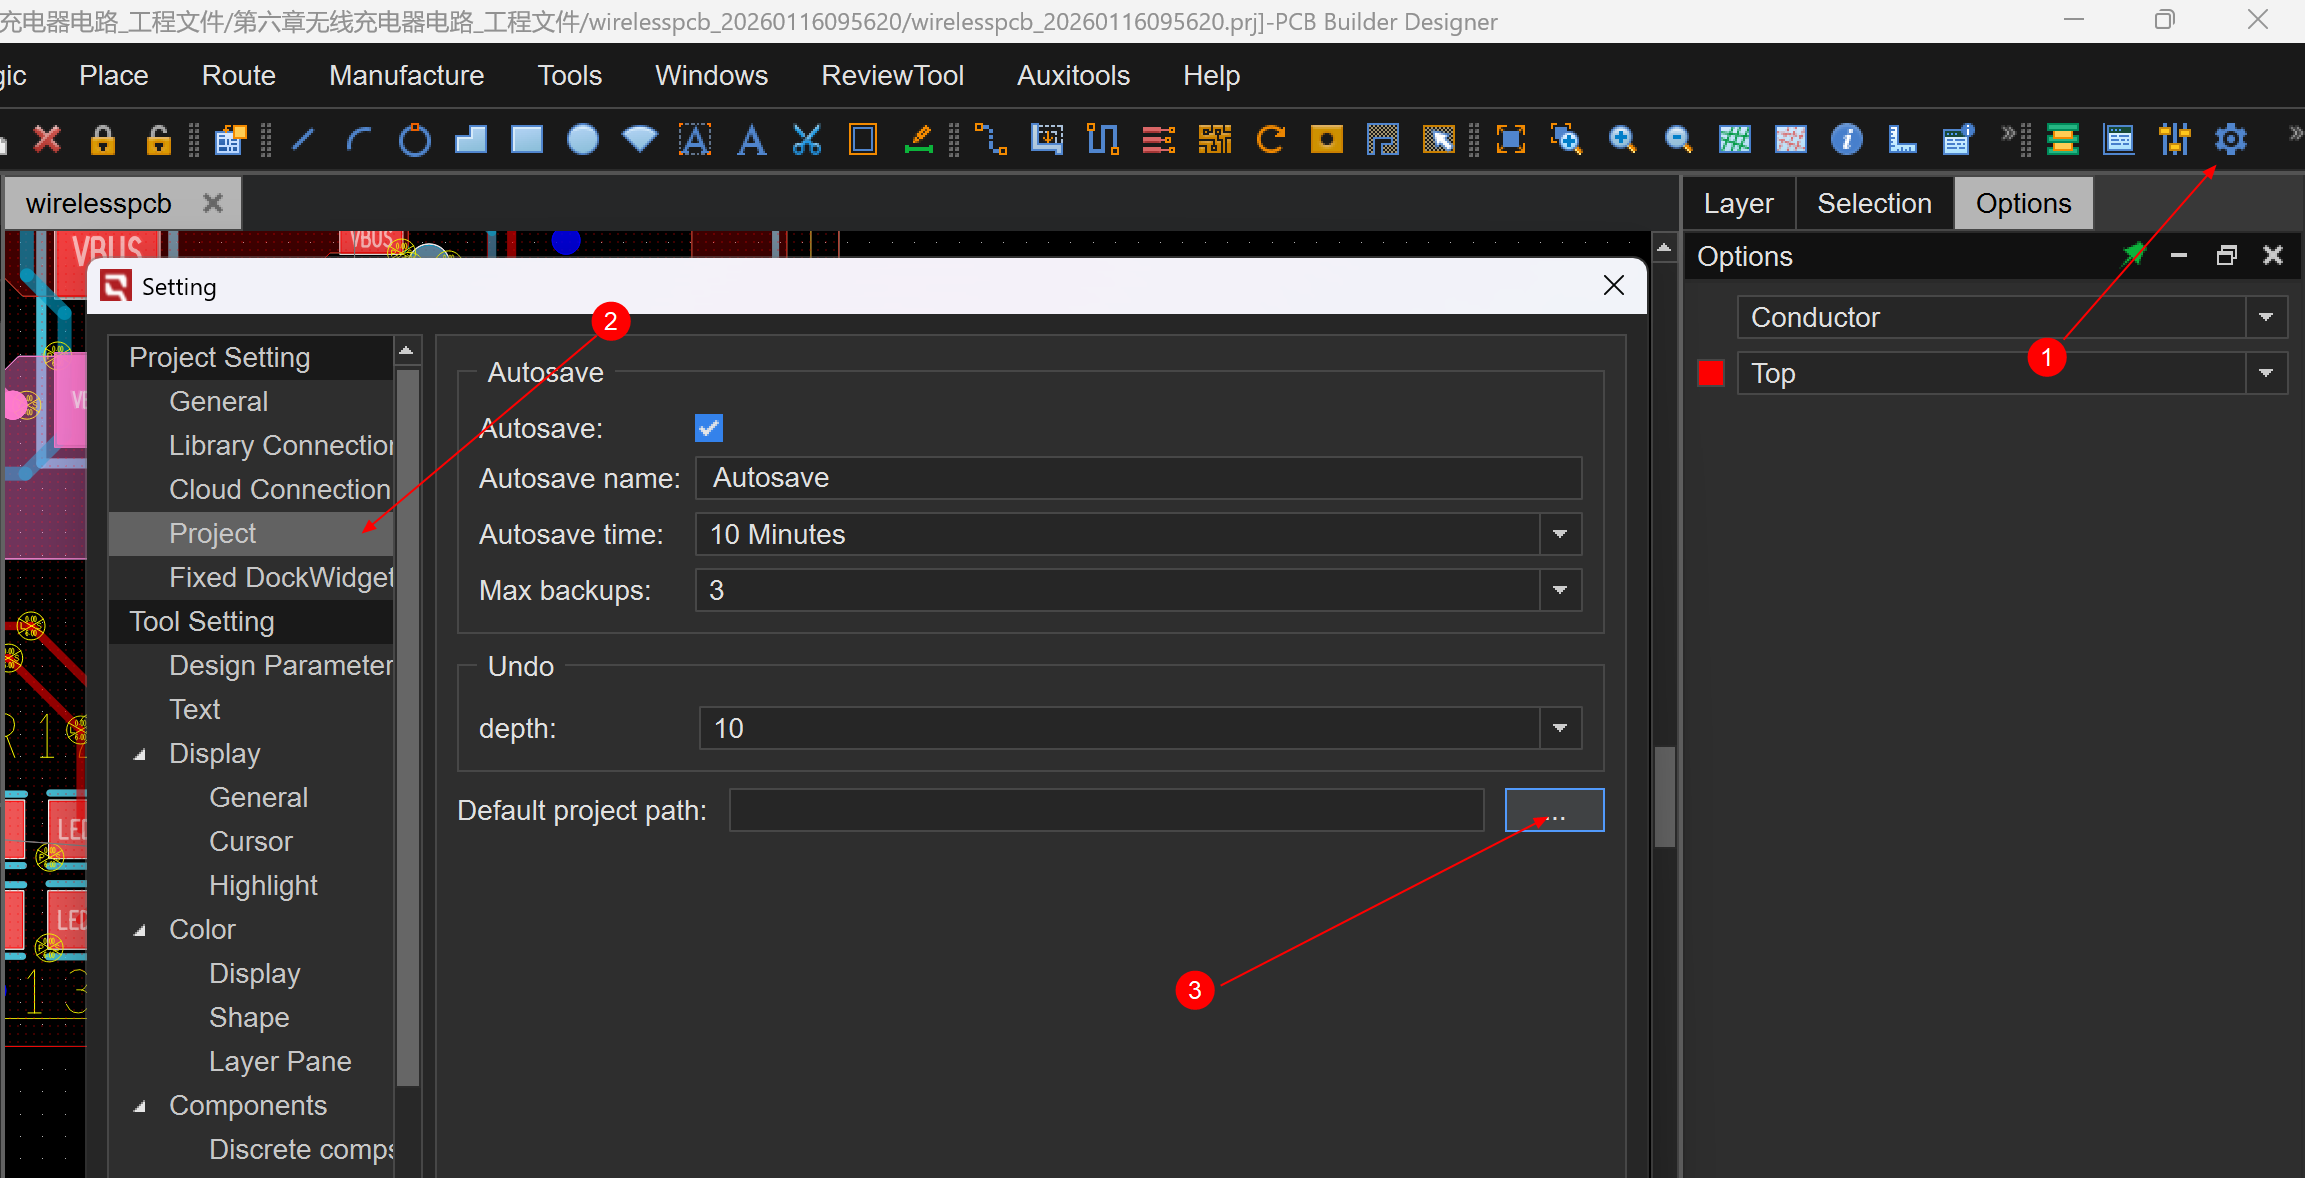Select the arc drawing tool
This screenshot has height=1178, width=2305.
tap(359, 139)
